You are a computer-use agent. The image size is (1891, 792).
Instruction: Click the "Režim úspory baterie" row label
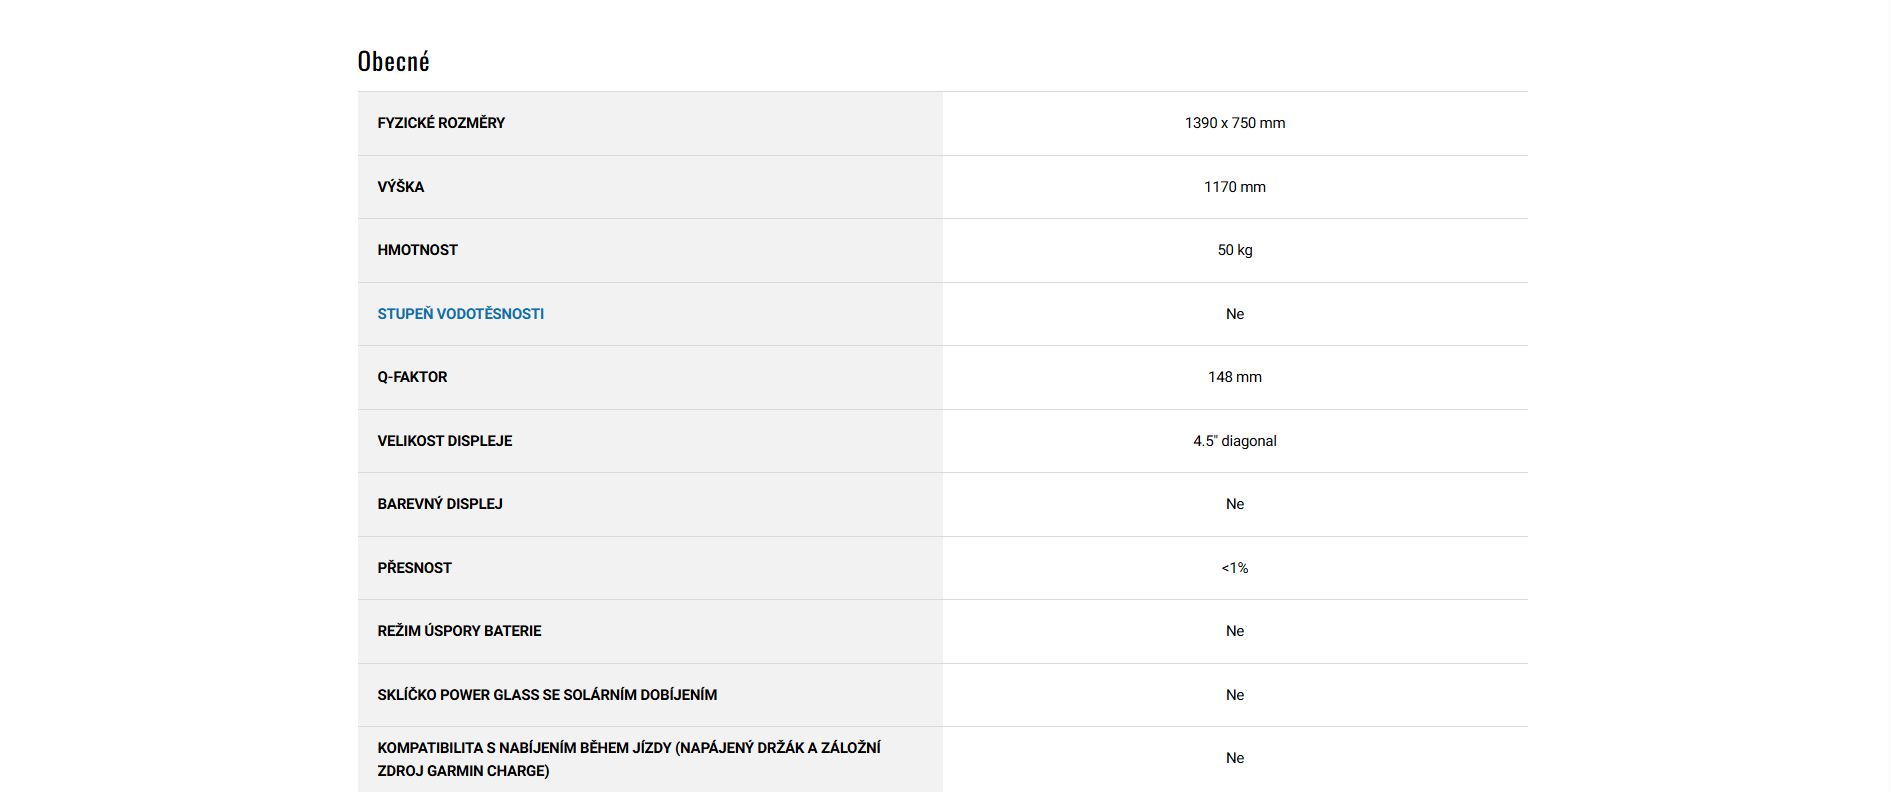(459, 631)
